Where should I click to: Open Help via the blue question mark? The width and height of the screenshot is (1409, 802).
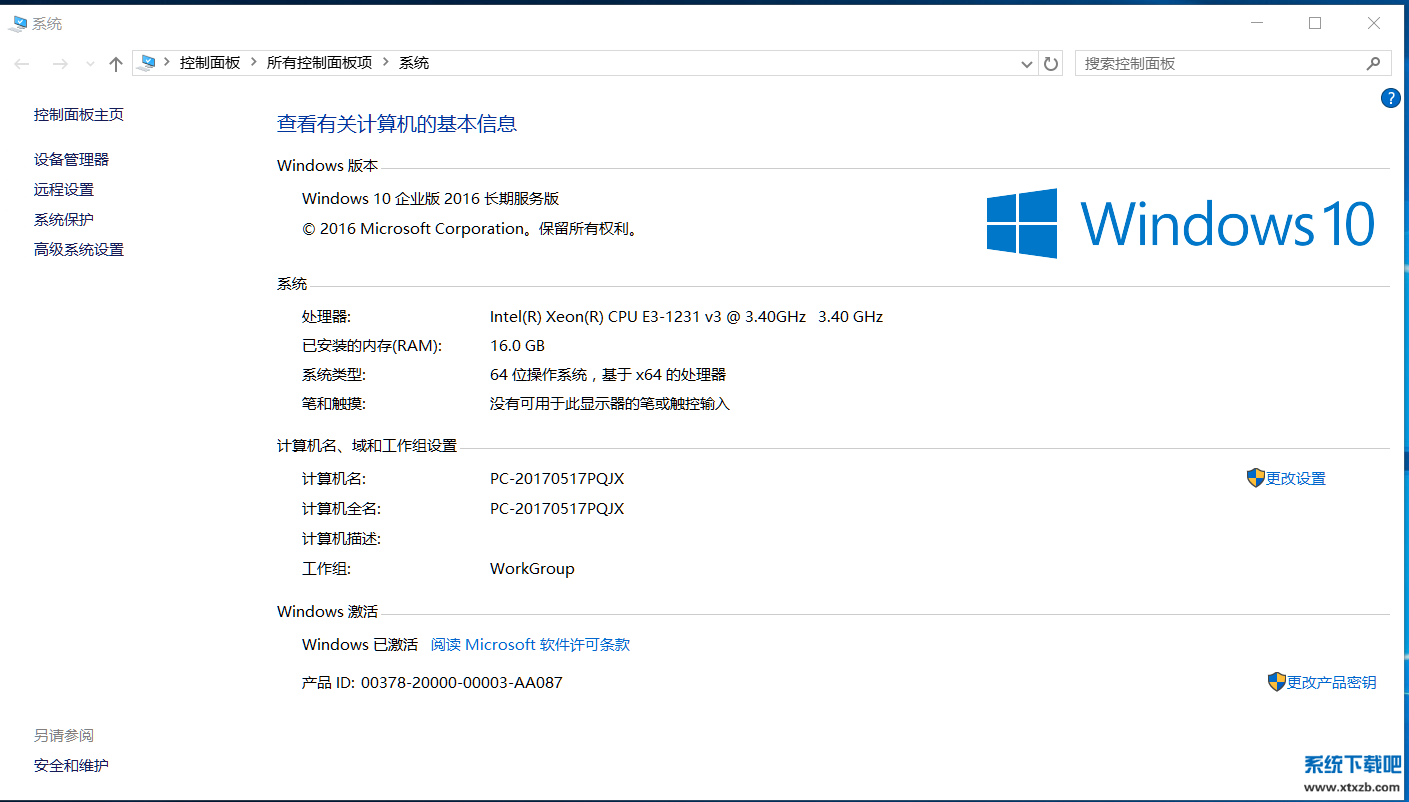1390,98
